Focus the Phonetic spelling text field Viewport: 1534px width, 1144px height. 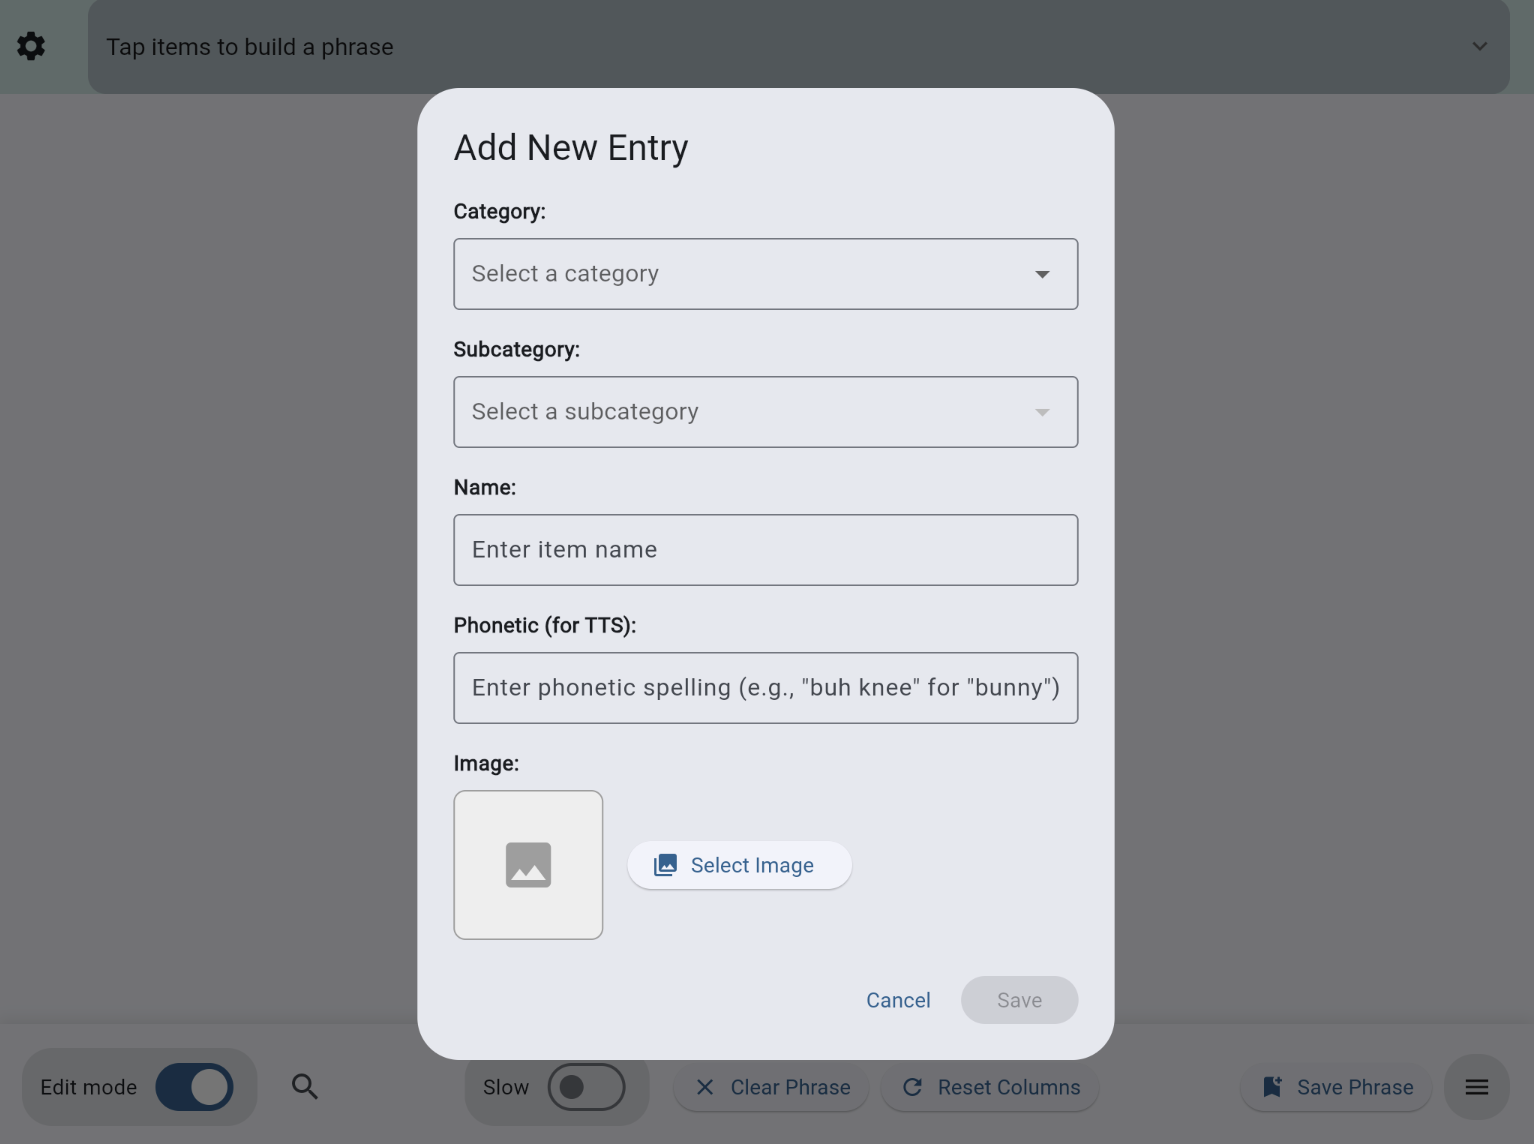pos(765,688)
